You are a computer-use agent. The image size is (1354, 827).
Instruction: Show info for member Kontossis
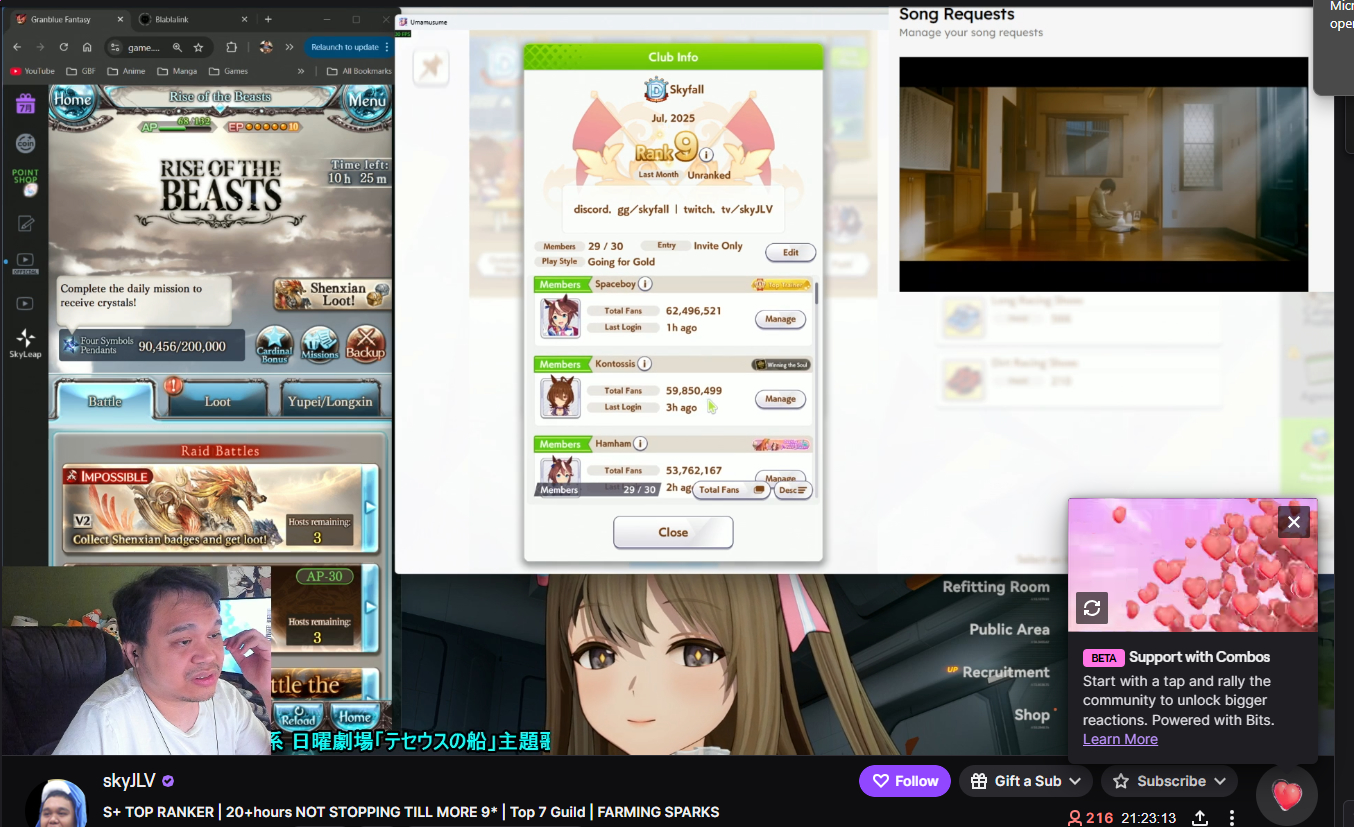coord(644,364)
